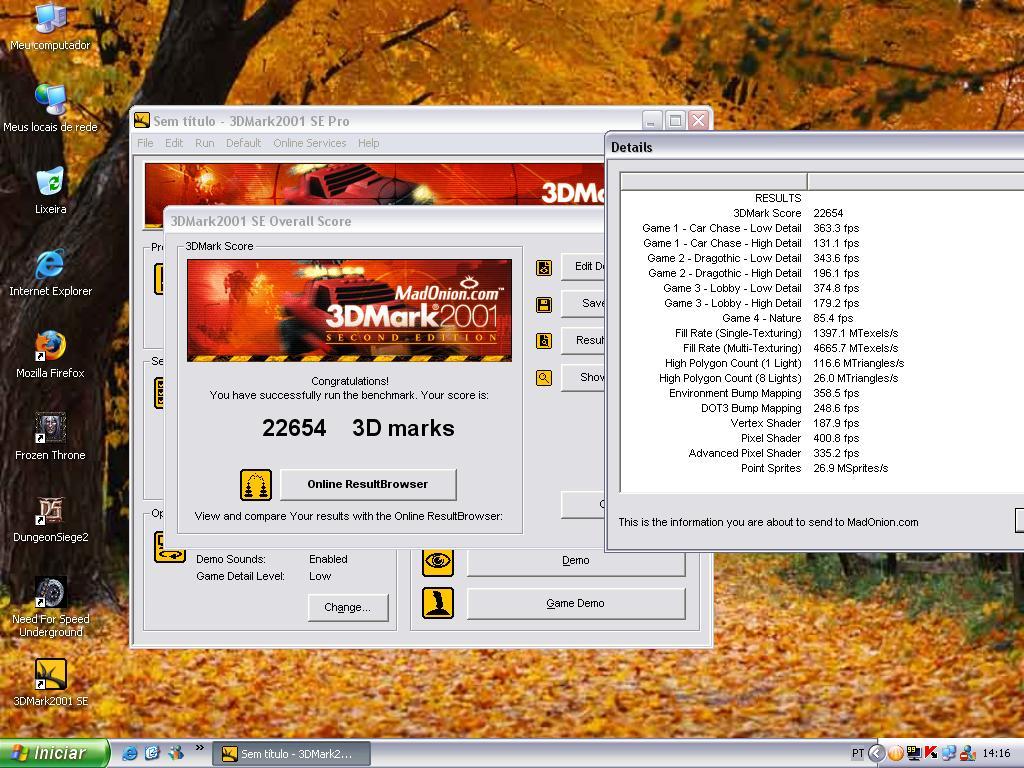Viewport: 1024px width, 768px height.
Task: Select the Vertex Shader row
Action: click(822, 423)
